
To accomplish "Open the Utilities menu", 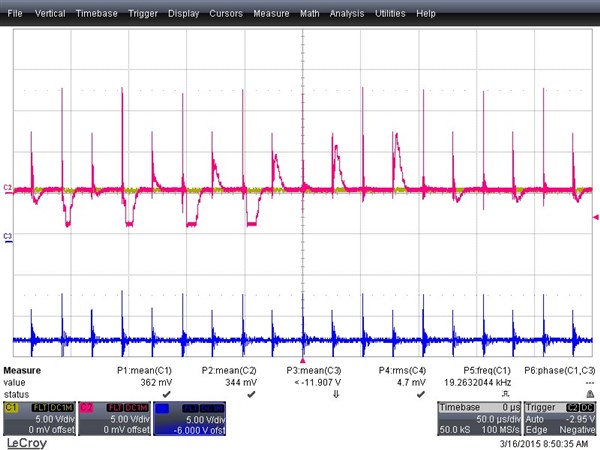I will pos(390,13).
